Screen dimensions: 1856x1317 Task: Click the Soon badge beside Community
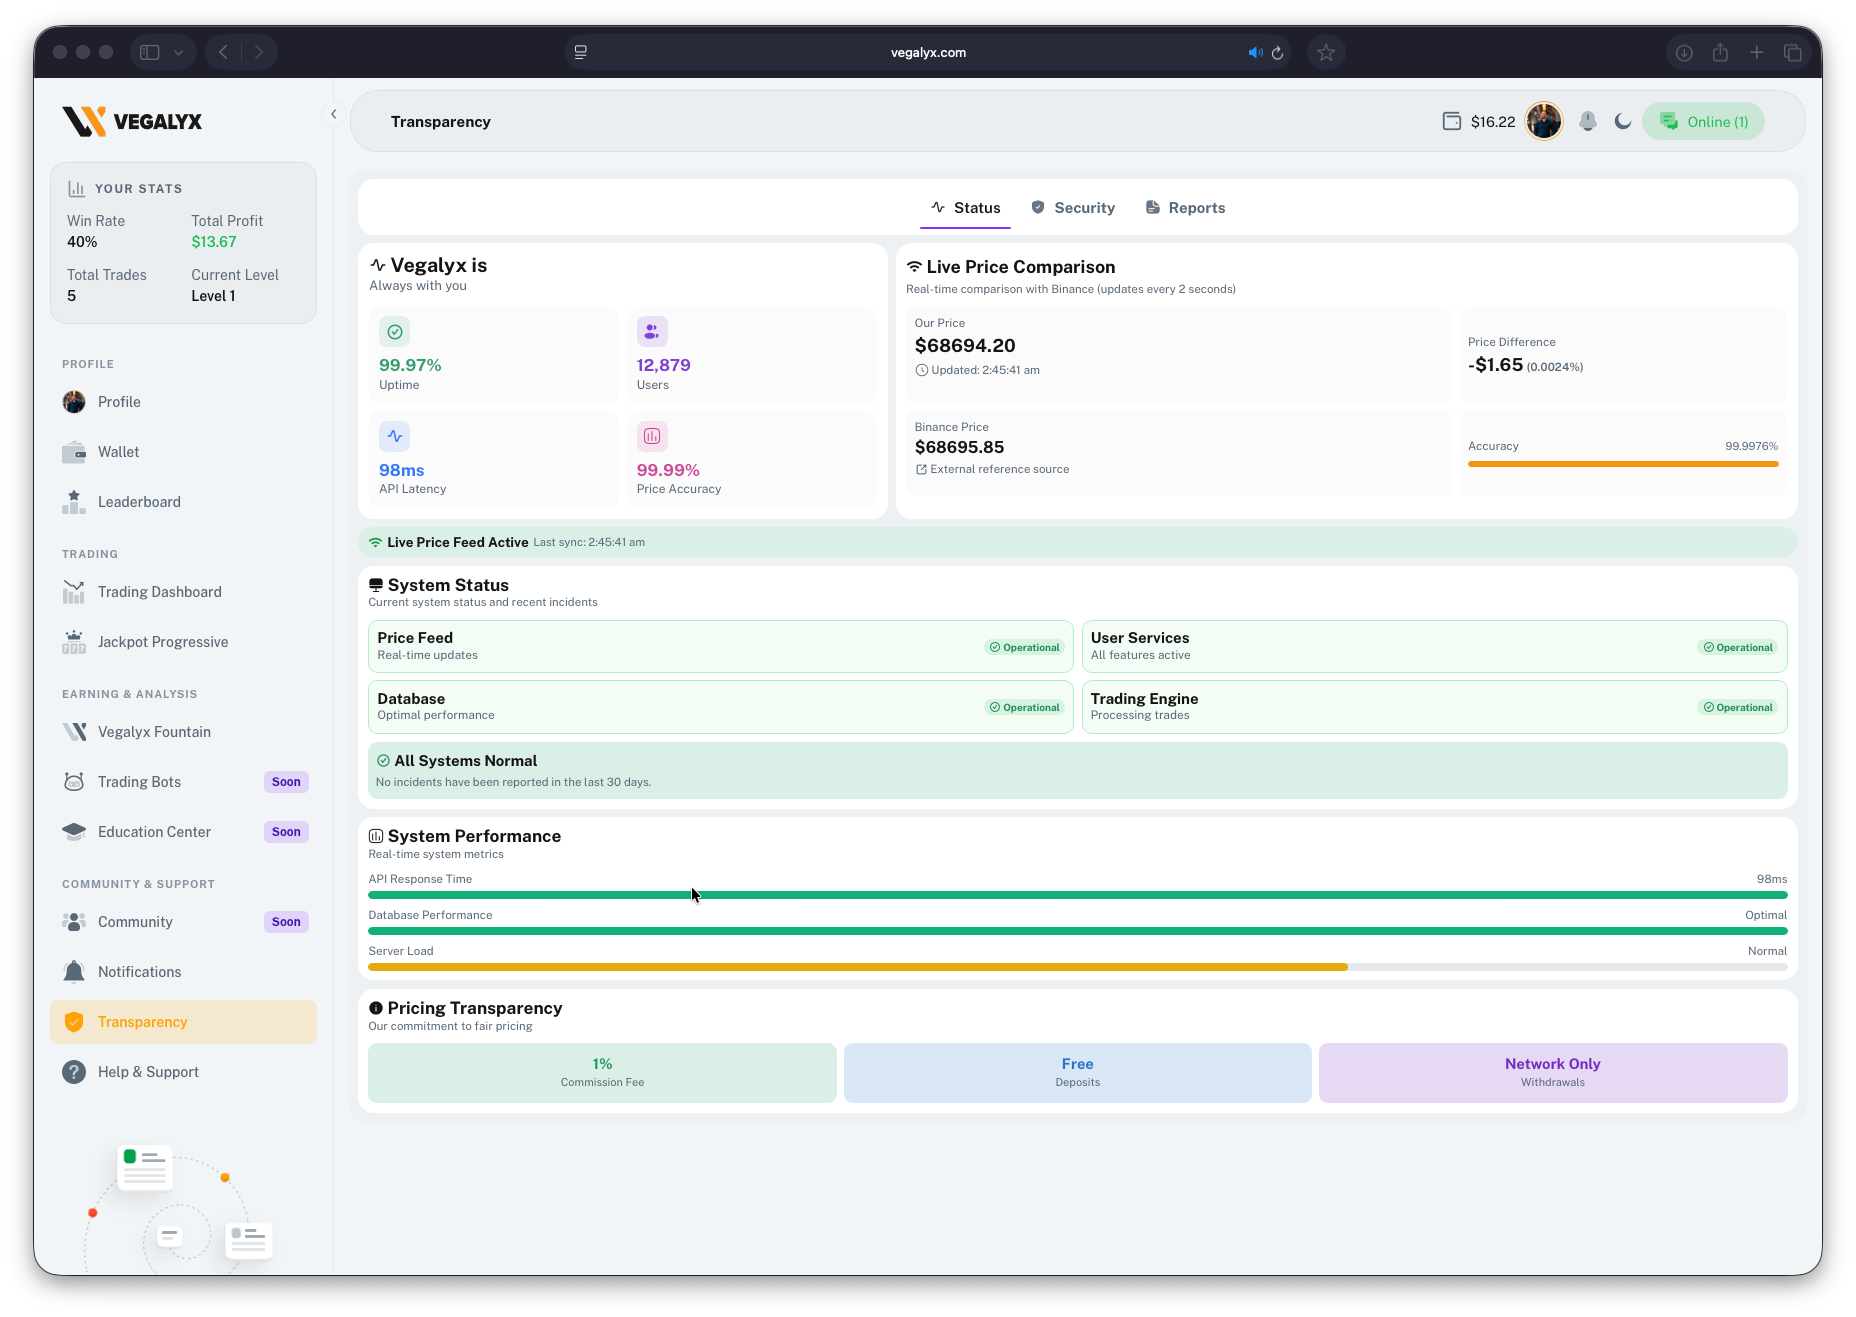286,922
